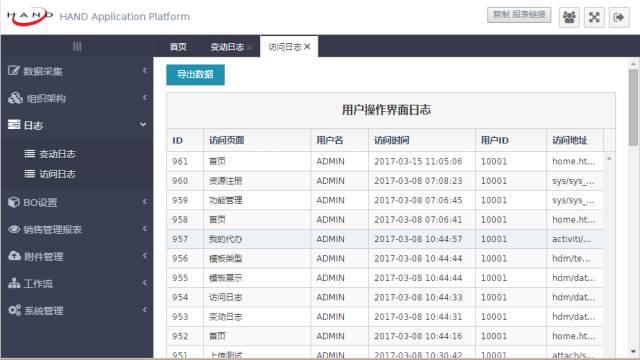
Task: Click the 数据采集 edit icon
Action: click(13, 71)
